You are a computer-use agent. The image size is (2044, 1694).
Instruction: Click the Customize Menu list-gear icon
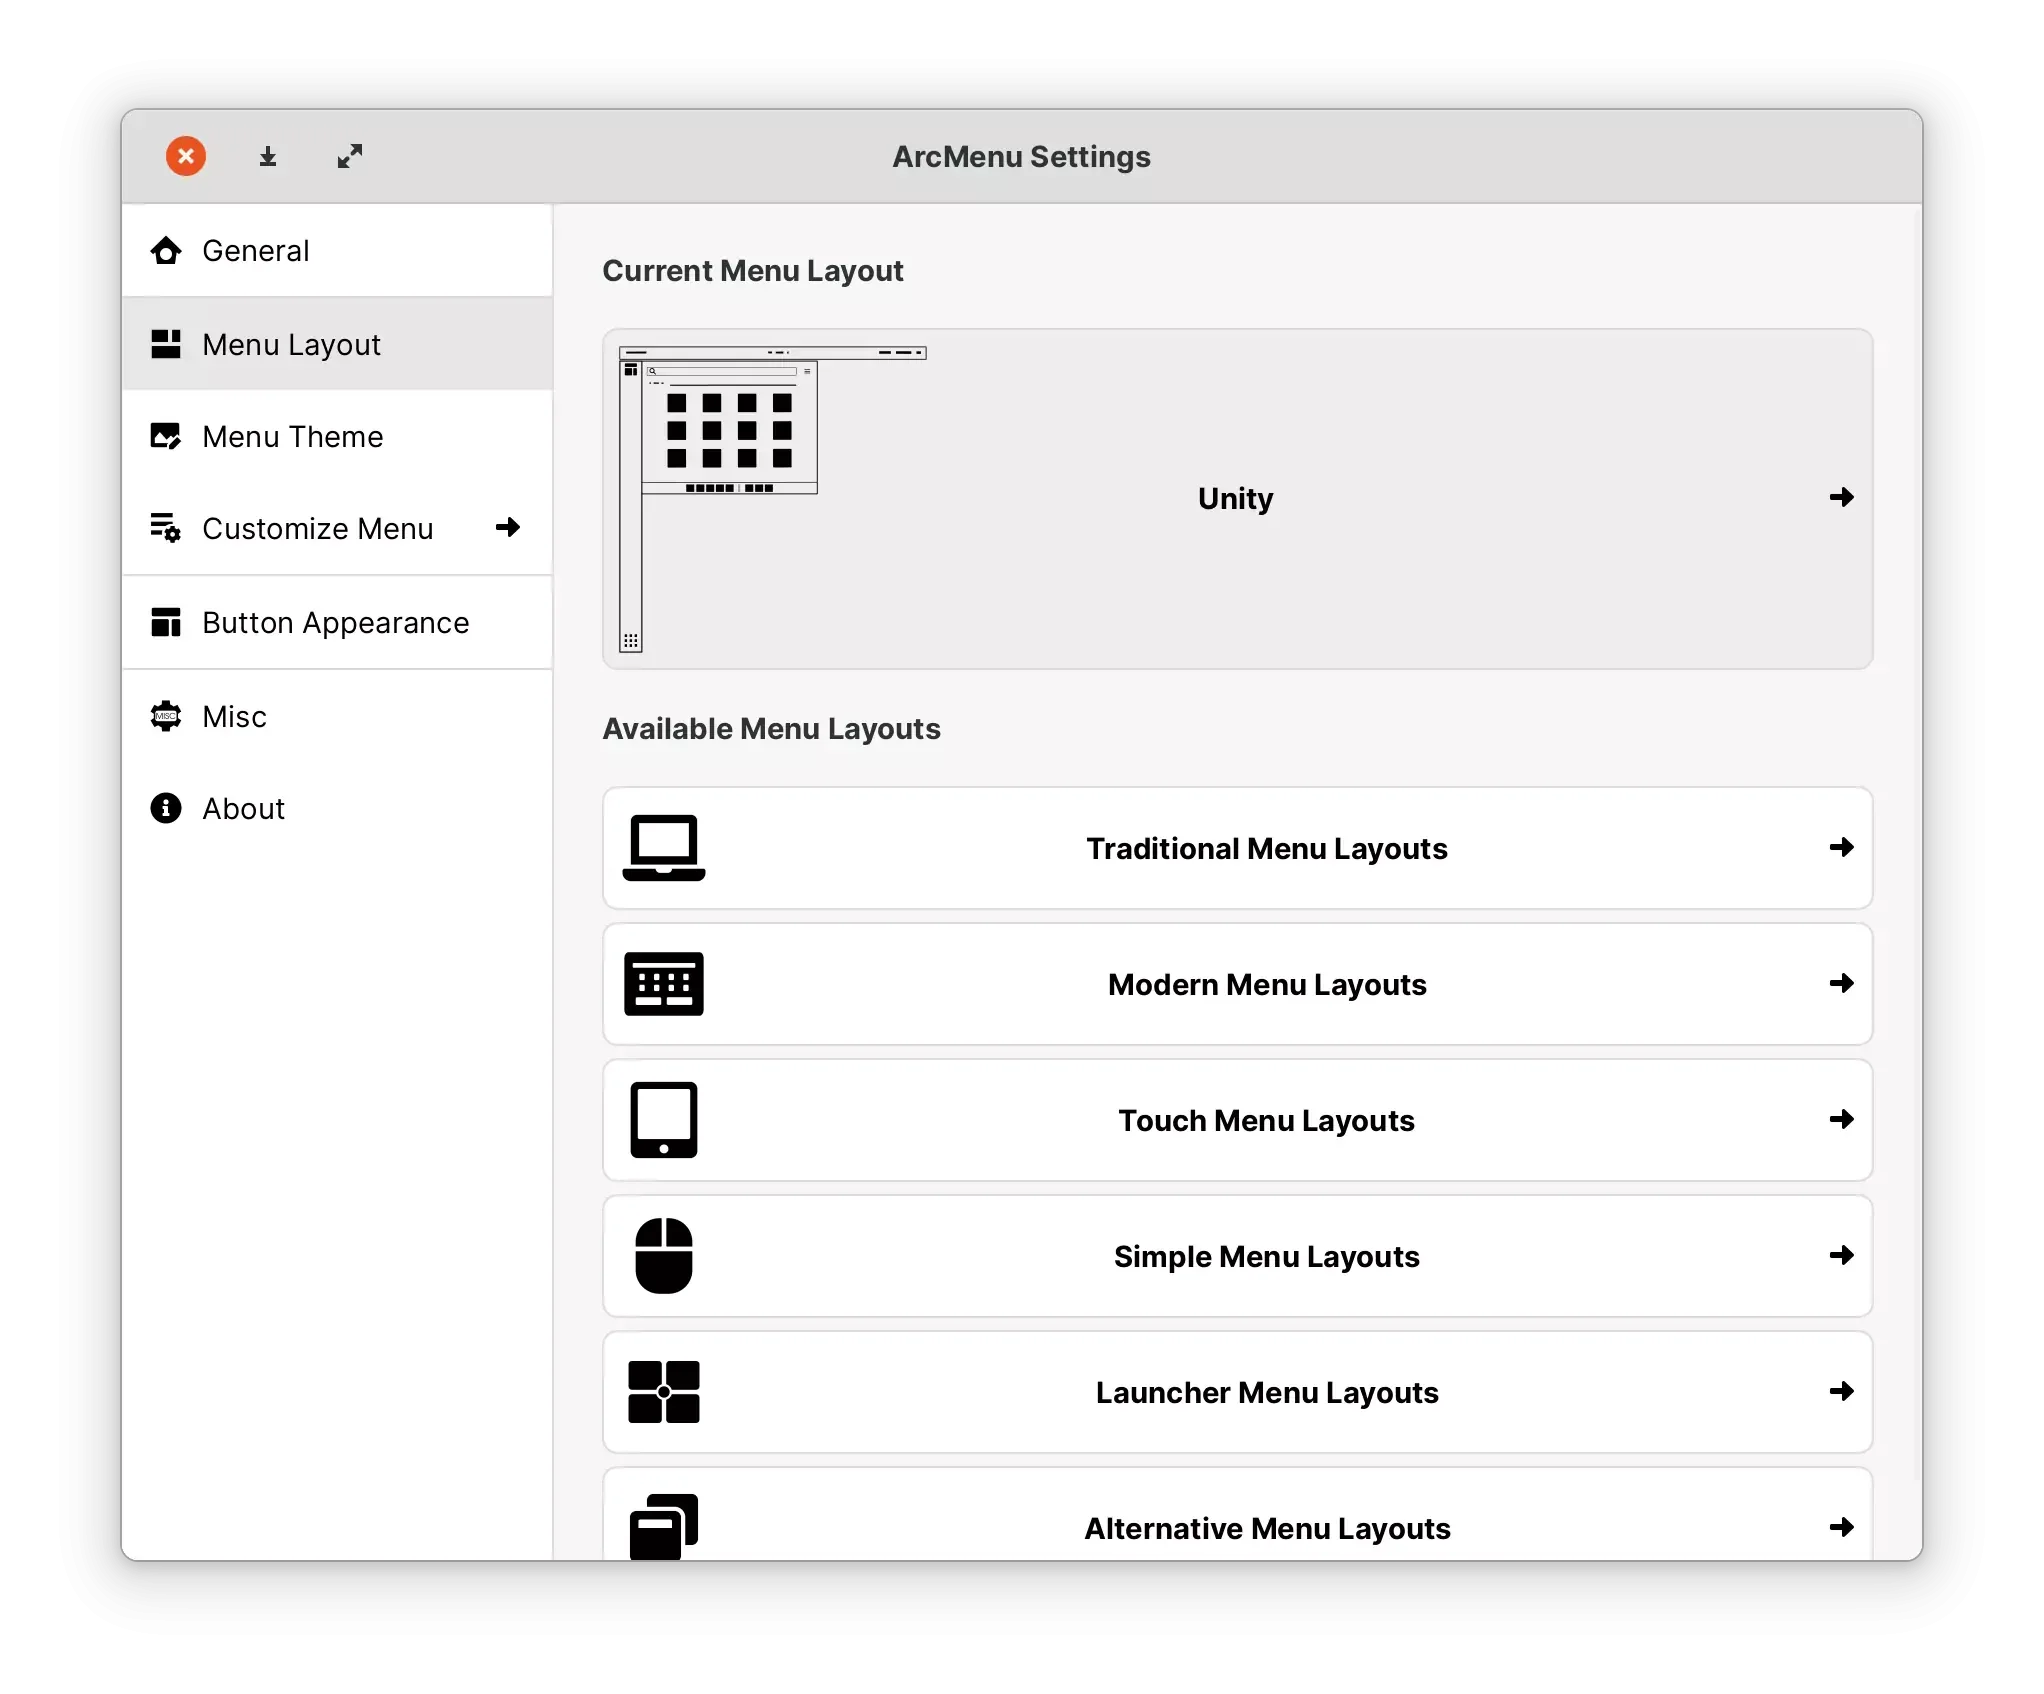point(166,527)
